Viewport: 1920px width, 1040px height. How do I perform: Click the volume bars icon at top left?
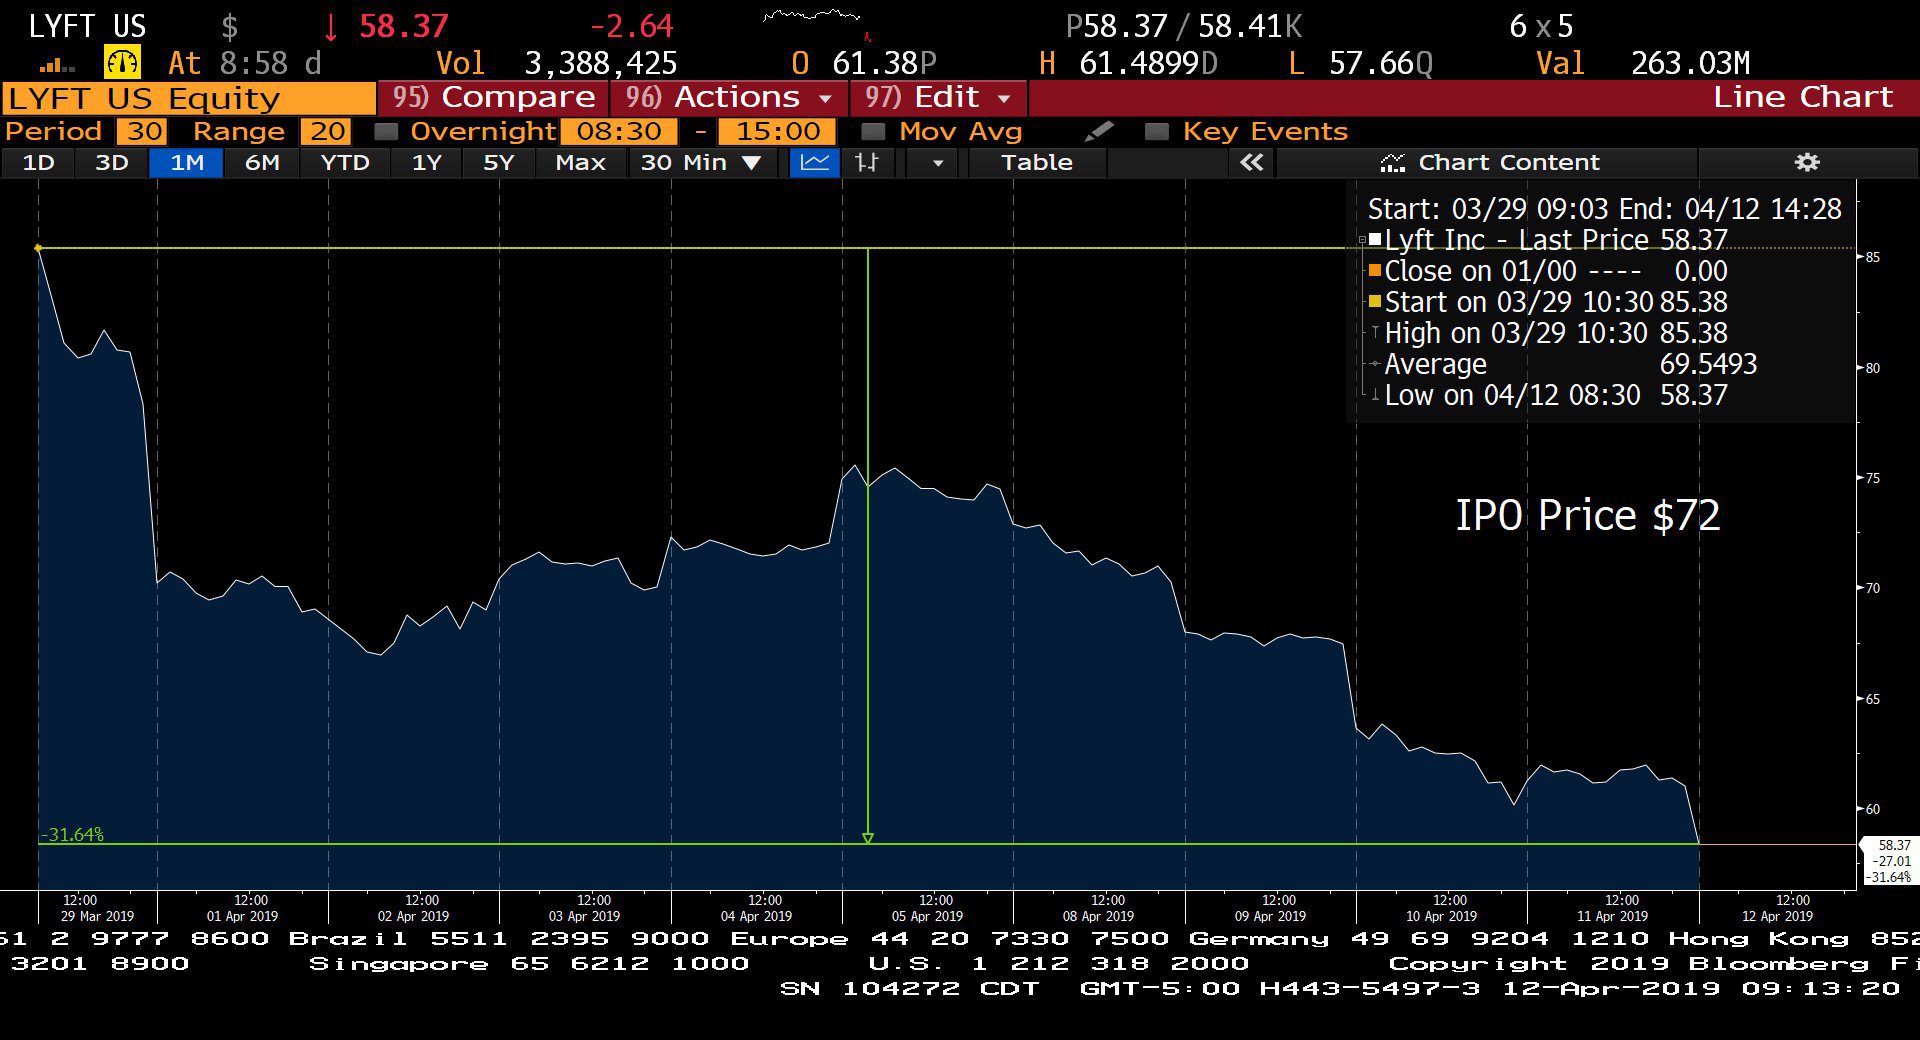click(57, 66)
